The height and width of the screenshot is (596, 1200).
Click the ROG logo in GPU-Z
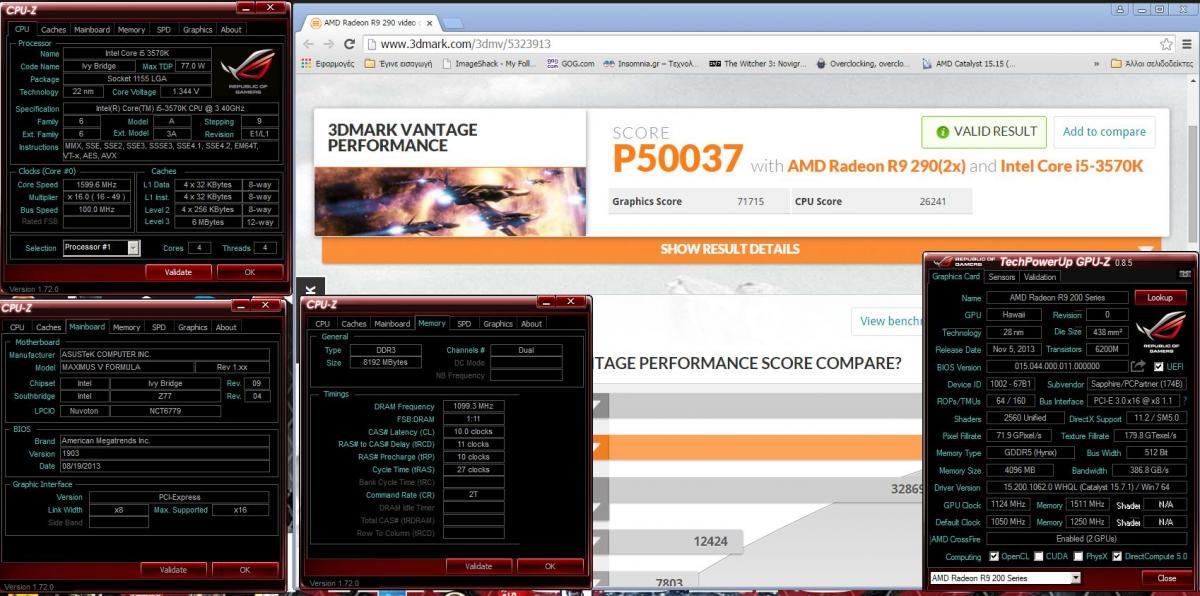pyautogui.click(x=1160, y=331)
